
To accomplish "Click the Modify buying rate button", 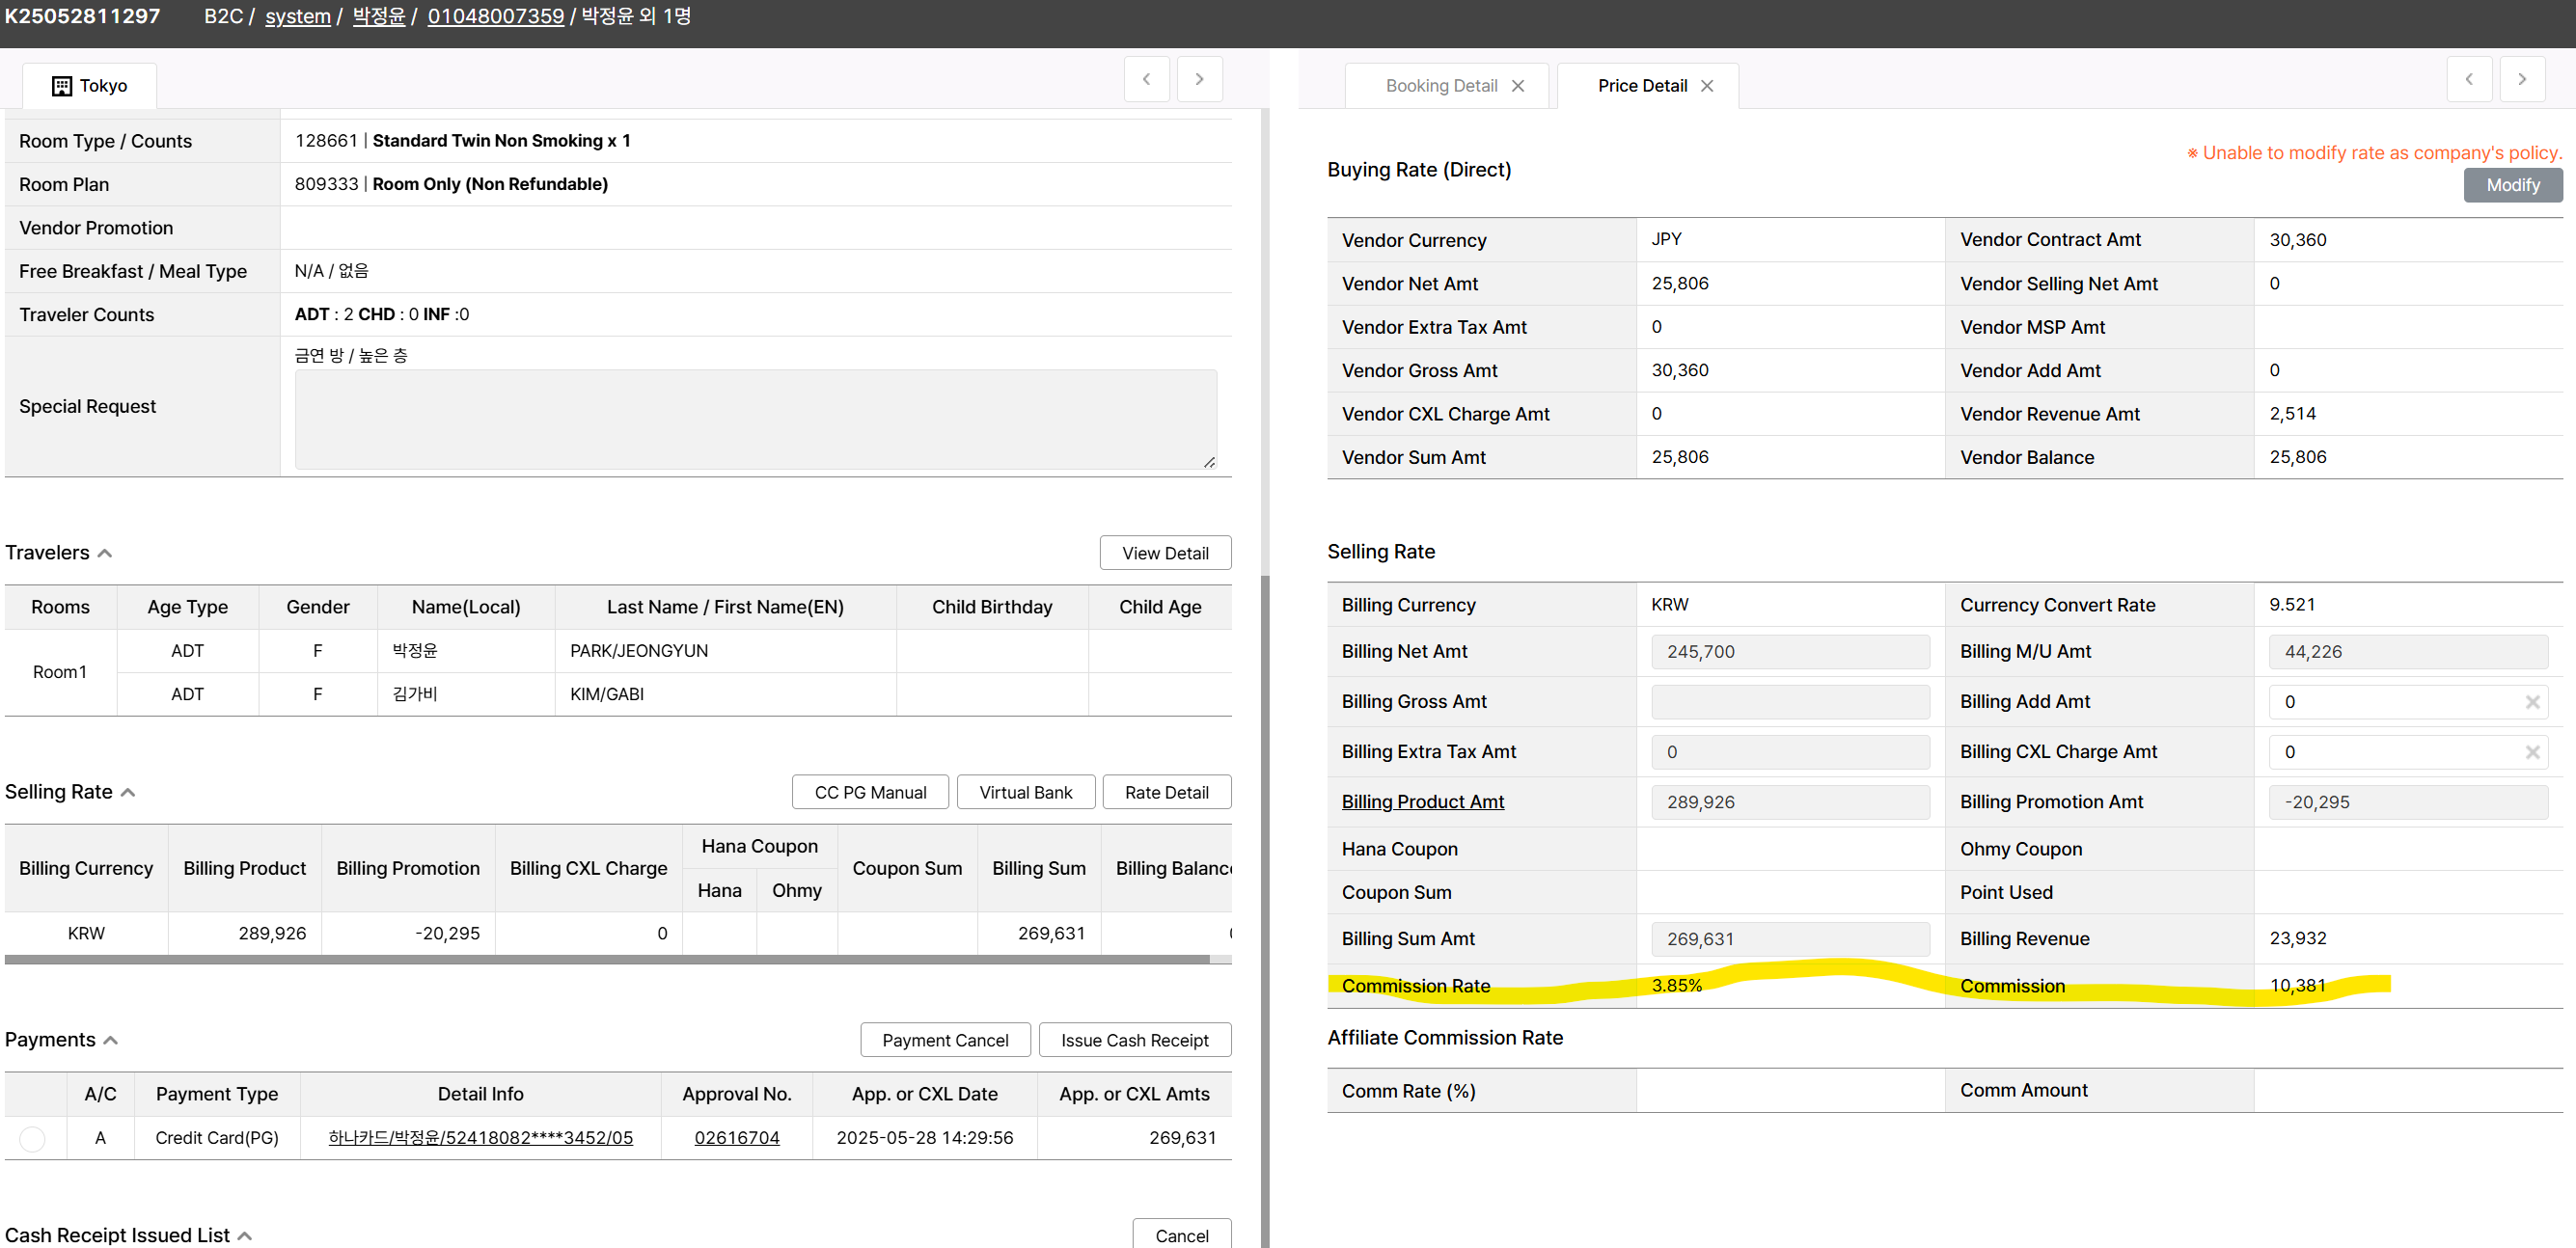I will click(x=2511, y=185).
